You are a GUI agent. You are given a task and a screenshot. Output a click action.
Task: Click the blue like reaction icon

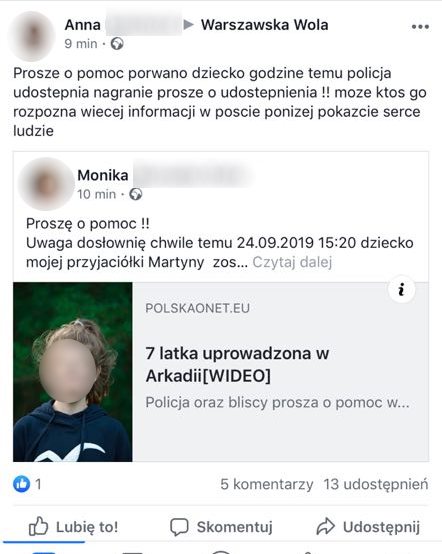coord(22,484)
